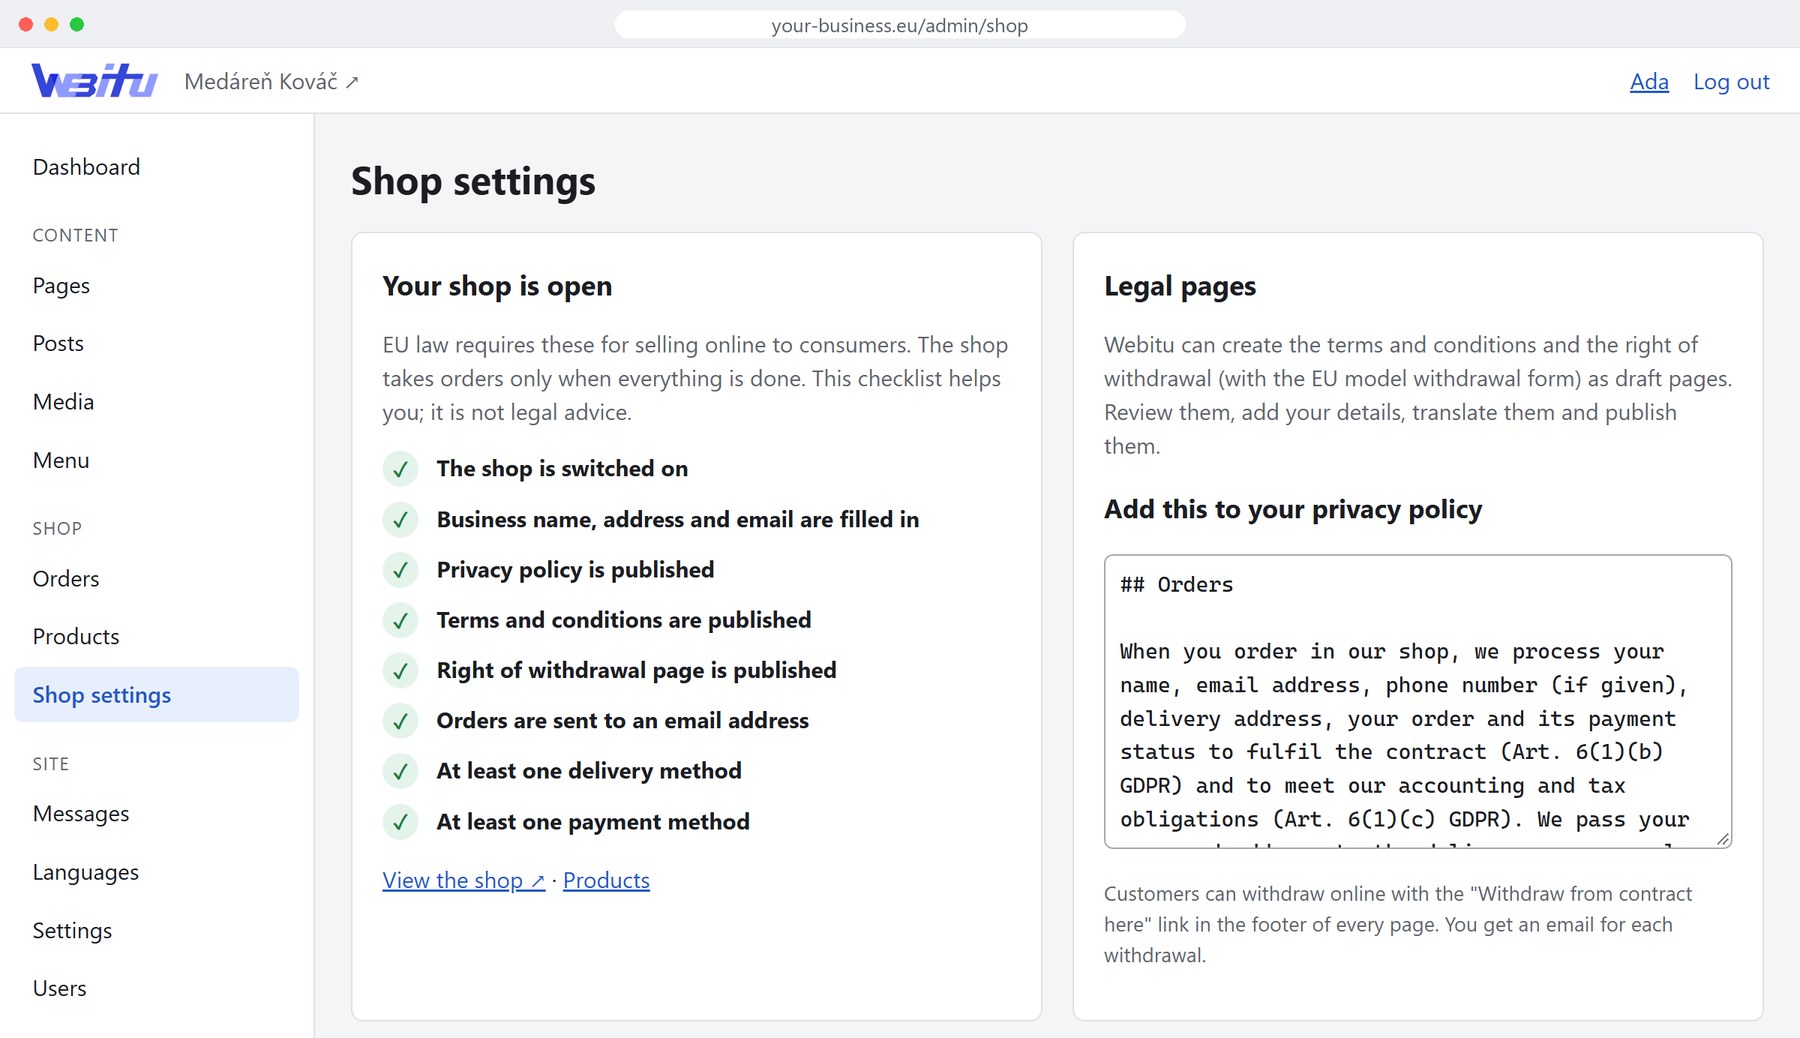1800x1038 pixels.
Task: Click the checkmark icon next to 'Privacy policy is published'
Action: point(400,570)
